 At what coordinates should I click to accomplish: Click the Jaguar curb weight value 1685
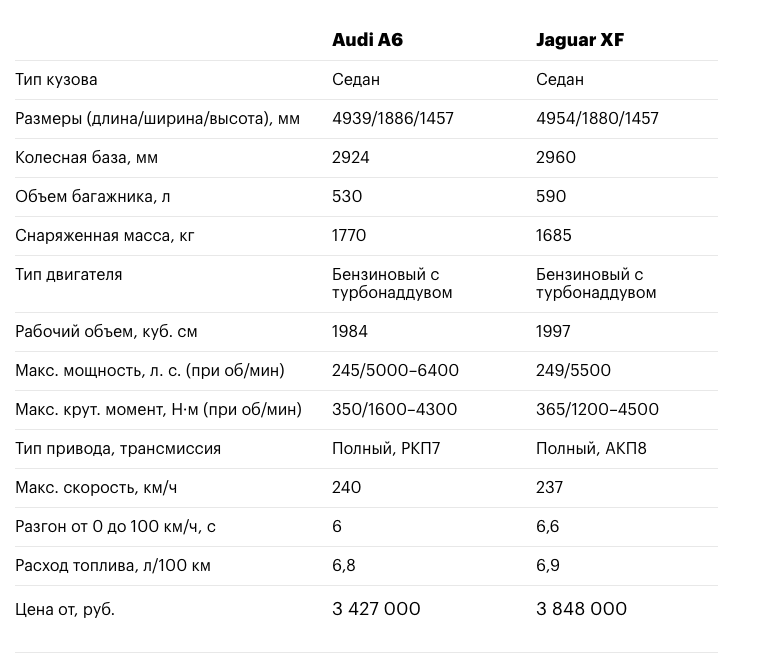tap(554, 236)
